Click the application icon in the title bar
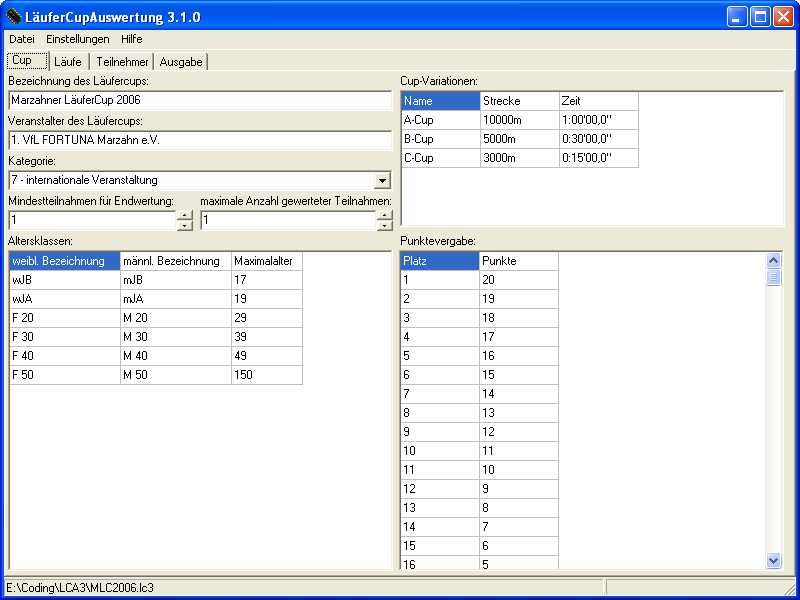Screen dimensions: 800x600 tap(13, 17)
